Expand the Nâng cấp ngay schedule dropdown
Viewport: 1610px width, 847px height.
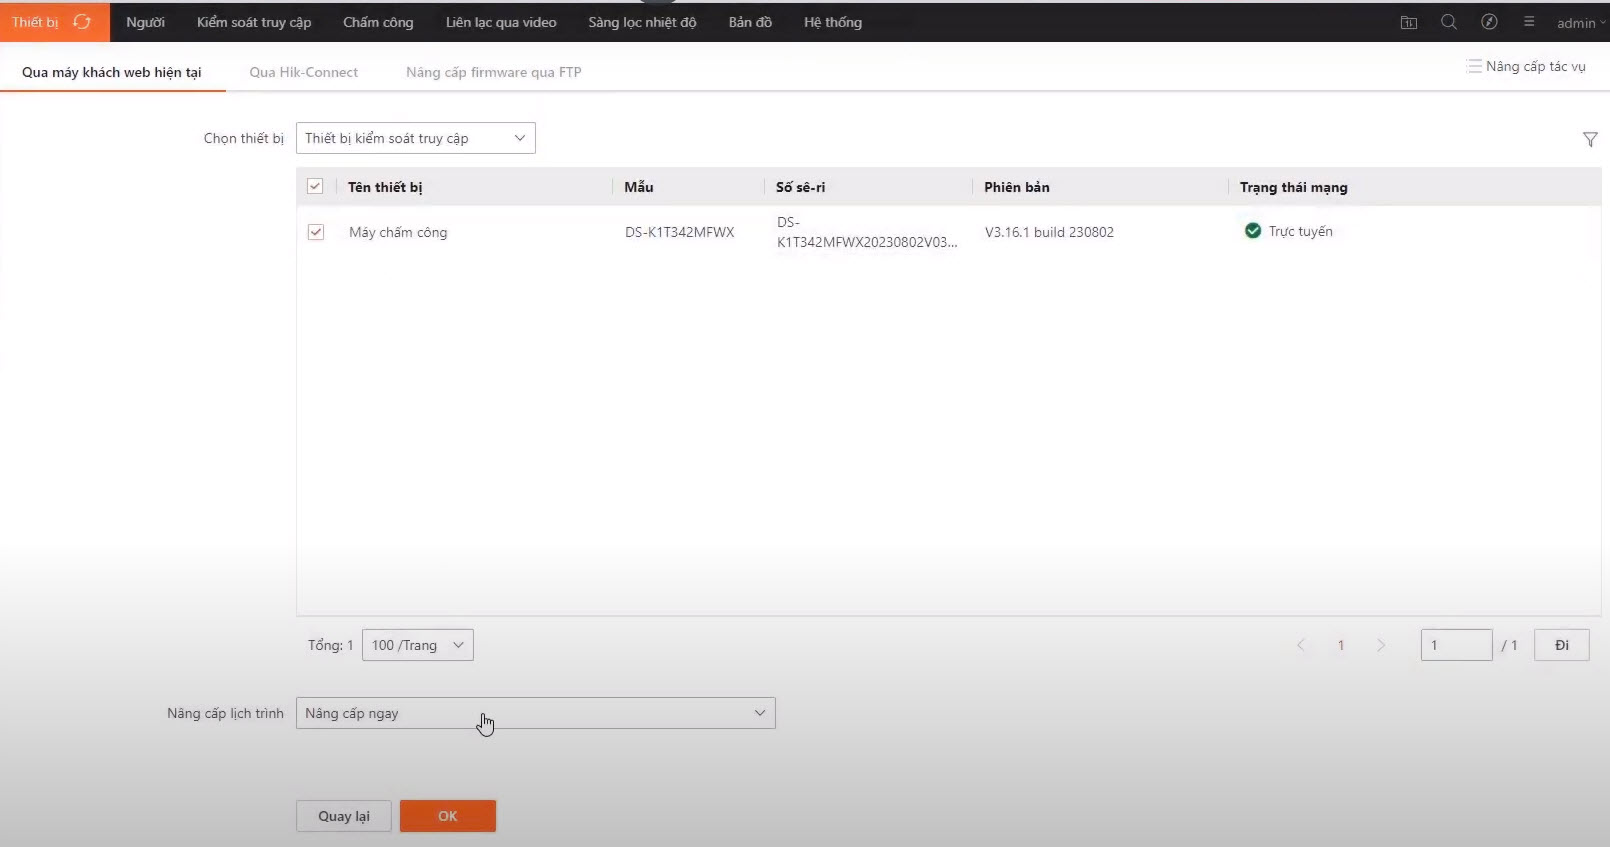tap(535, 713)
